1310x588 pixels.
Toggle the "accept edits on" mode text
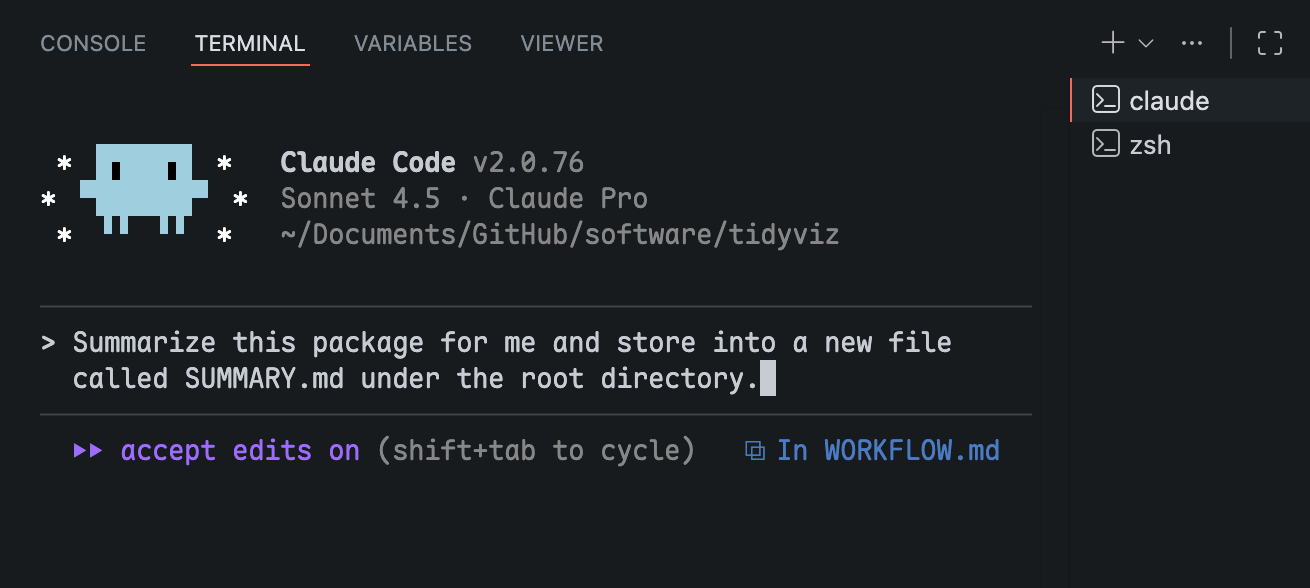pyautogui.click(x=240, y=451)
